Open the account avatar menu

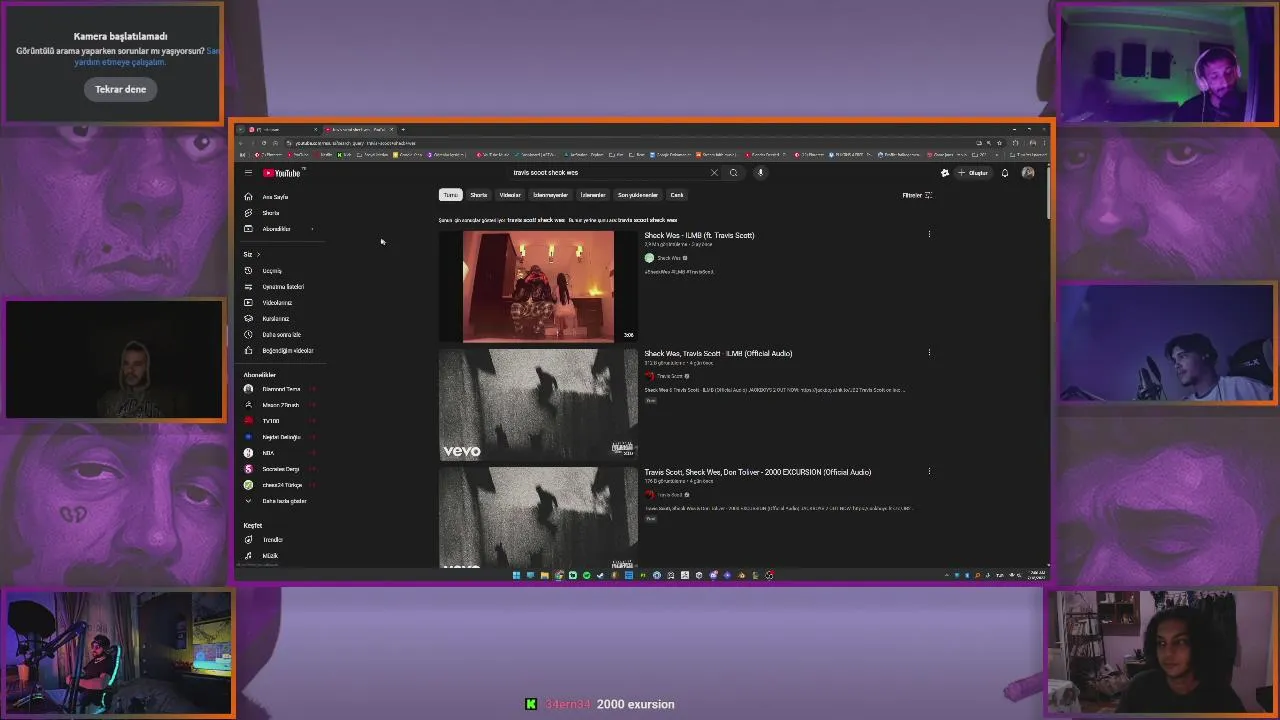1028,173
